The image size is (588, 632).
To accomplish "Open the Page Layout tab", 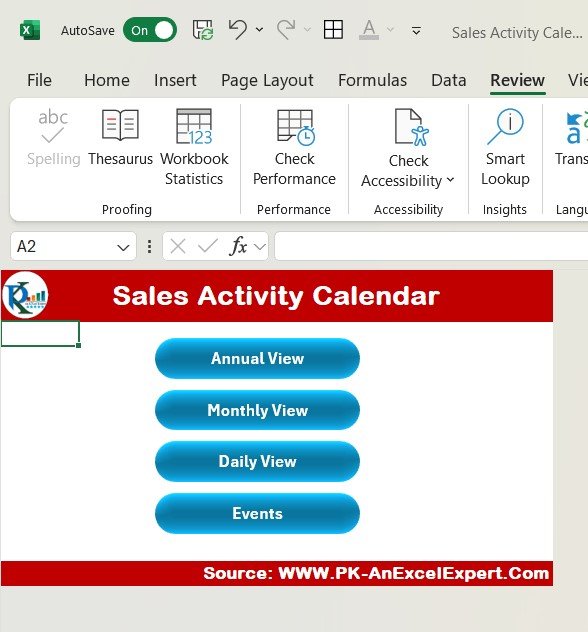I will tap(267, 80).
